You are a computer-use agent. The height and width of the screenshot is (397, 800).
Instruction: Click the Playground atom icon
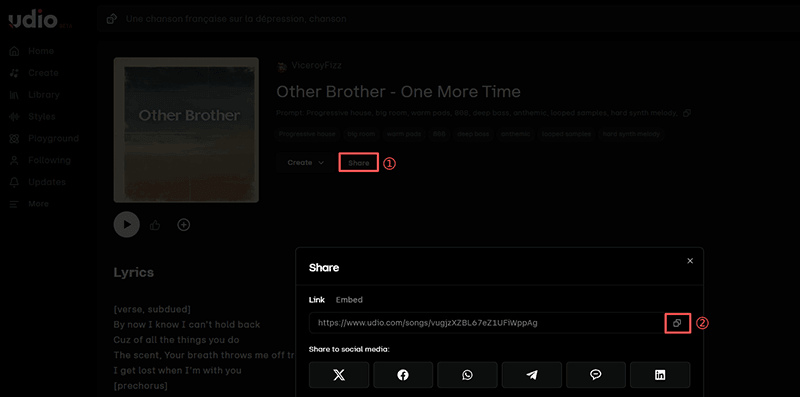pyautogui.click(x=14, y=138)
